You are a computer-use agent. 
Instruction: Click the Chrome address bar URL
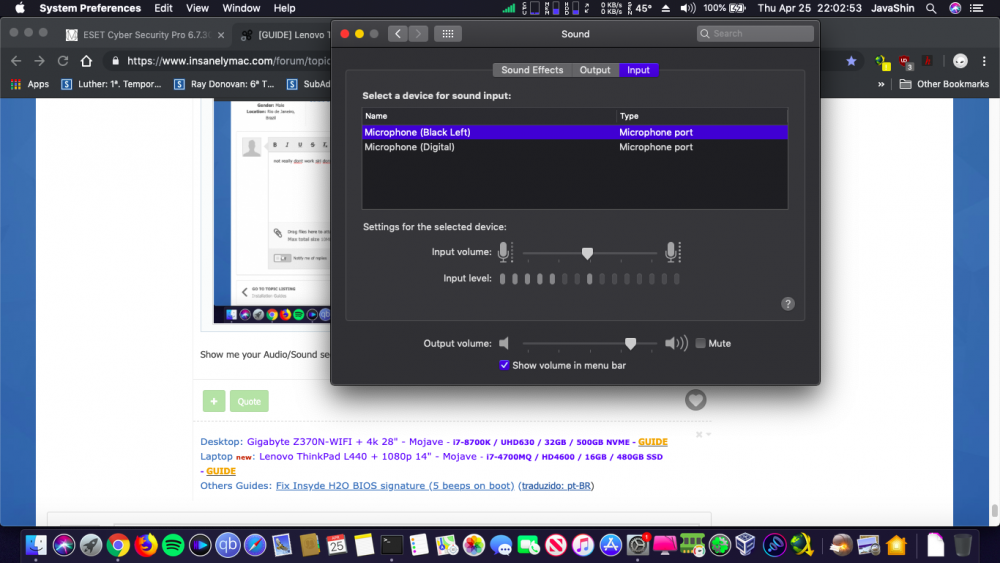(228, 61)
